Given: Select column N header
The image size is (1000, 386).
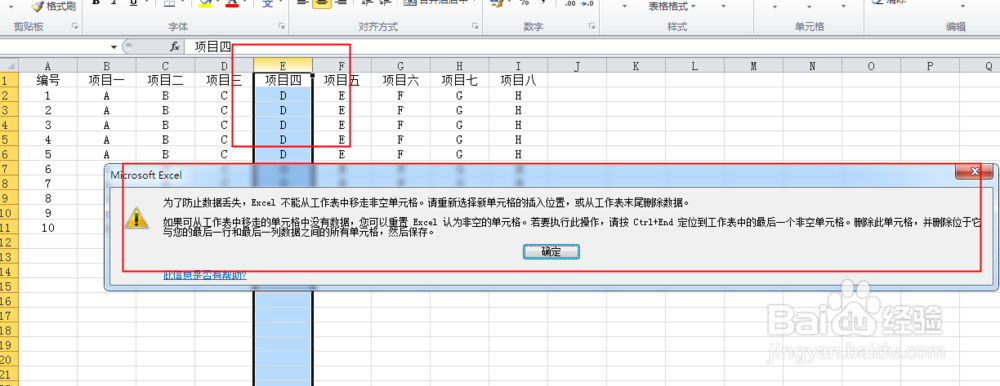Looking at the screenshot, I should pyautogui.click(x=812, y=66).
